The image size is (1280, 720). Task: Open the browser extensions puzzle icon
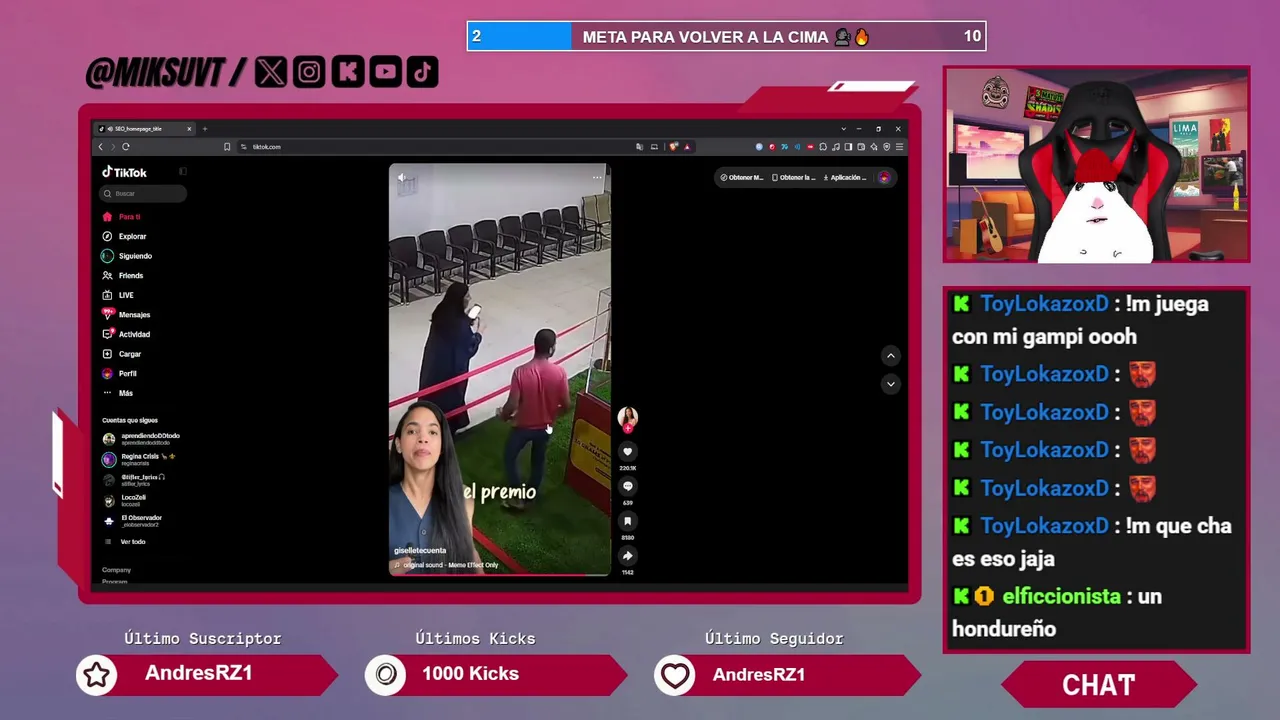823,147
